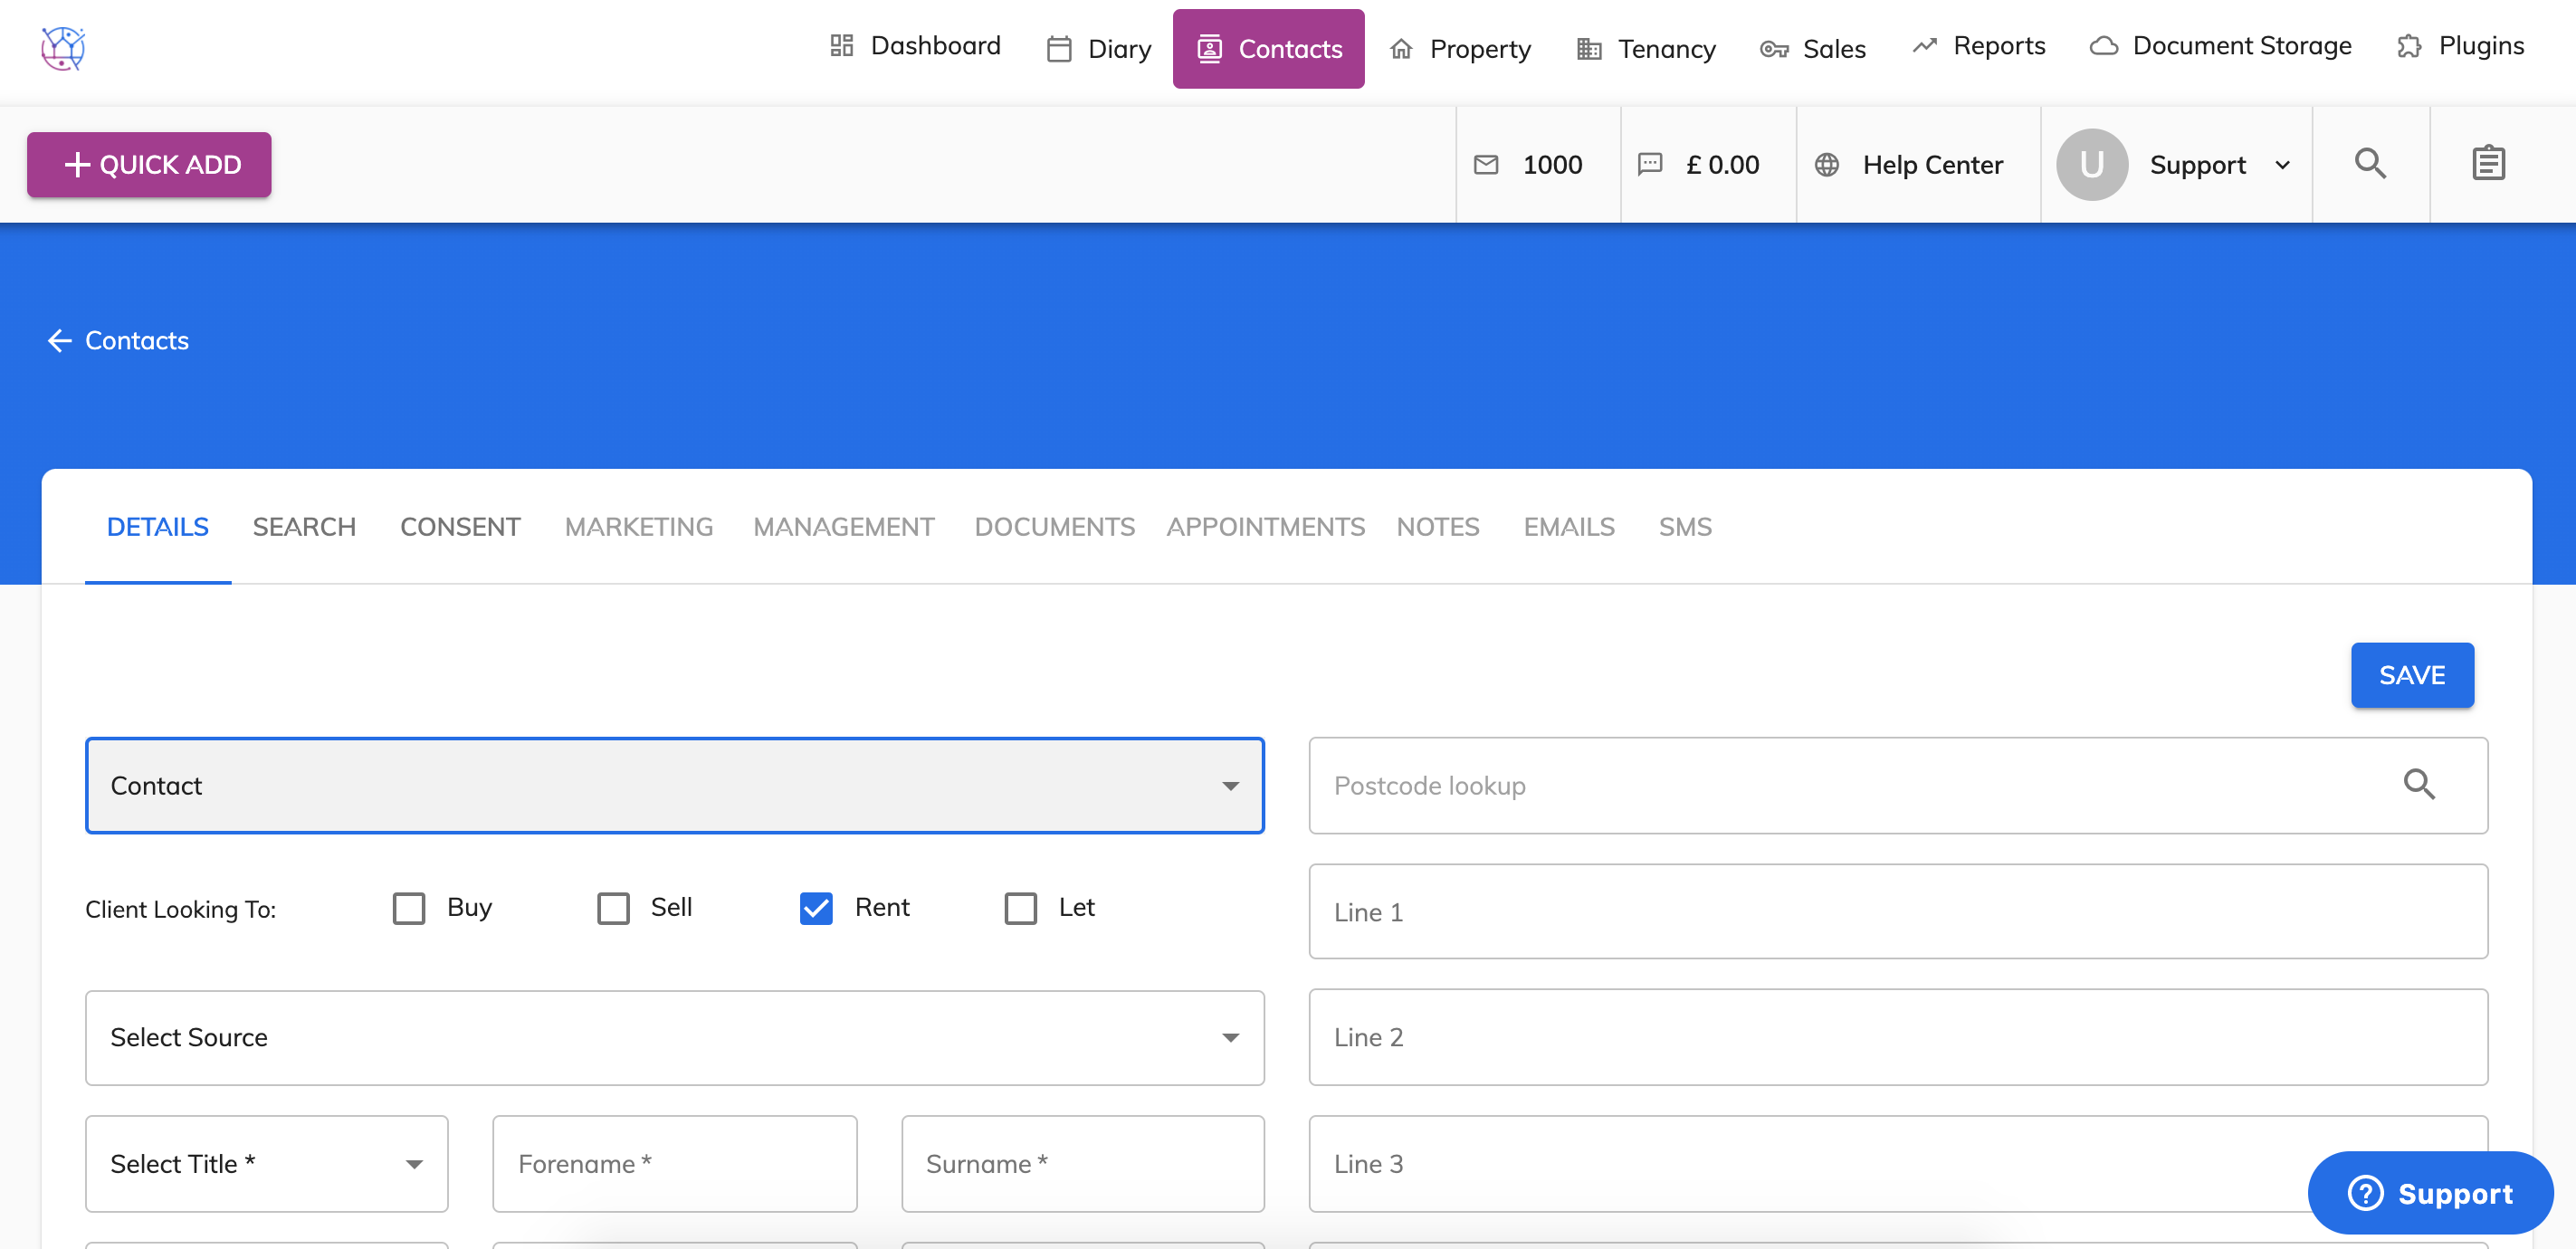
Task: Tick the Let checkbox
Action: (1020, 908)
